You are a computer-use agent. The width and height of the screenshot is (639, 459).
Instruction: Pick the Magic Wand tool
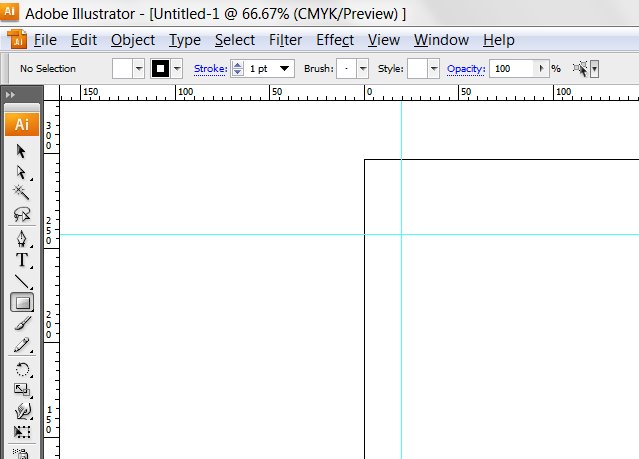[x=22, y=192]
